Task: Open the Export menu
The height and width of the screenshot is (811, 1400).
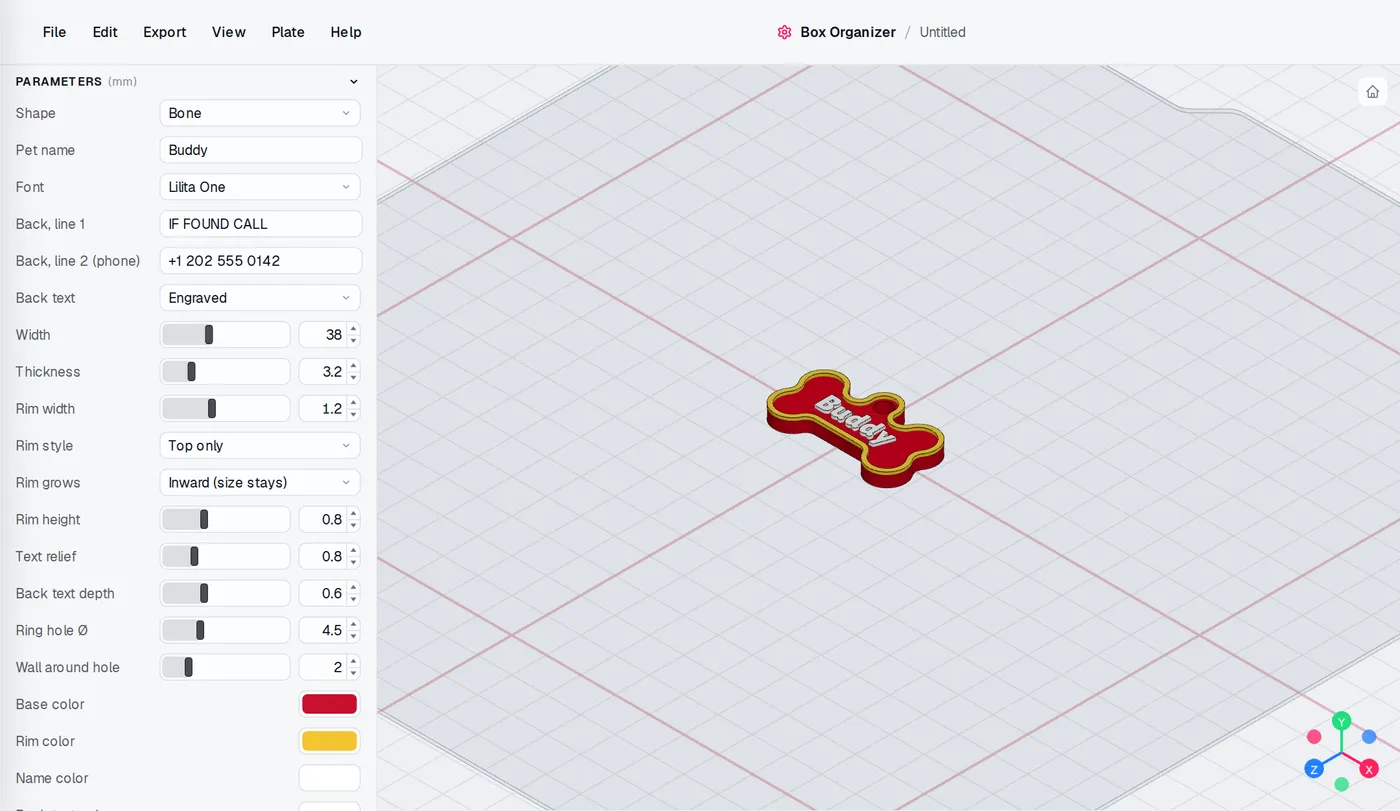Action: coord(165,32)
